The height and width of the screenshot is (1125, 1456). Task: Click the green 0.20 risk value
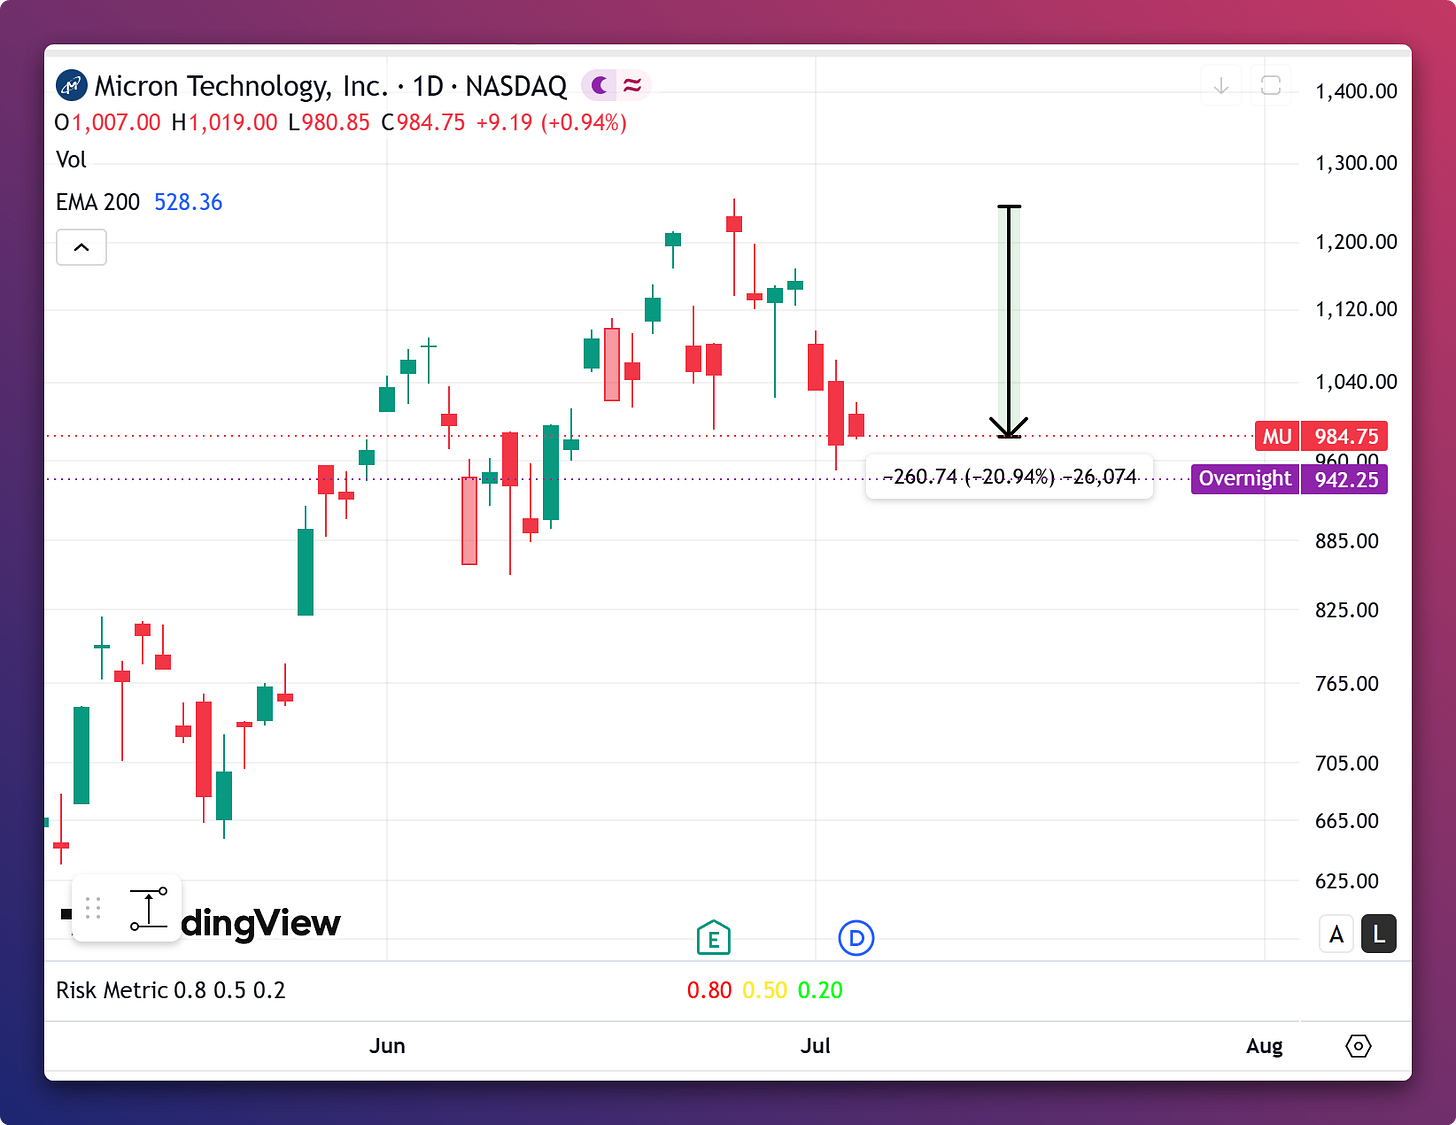820,990
